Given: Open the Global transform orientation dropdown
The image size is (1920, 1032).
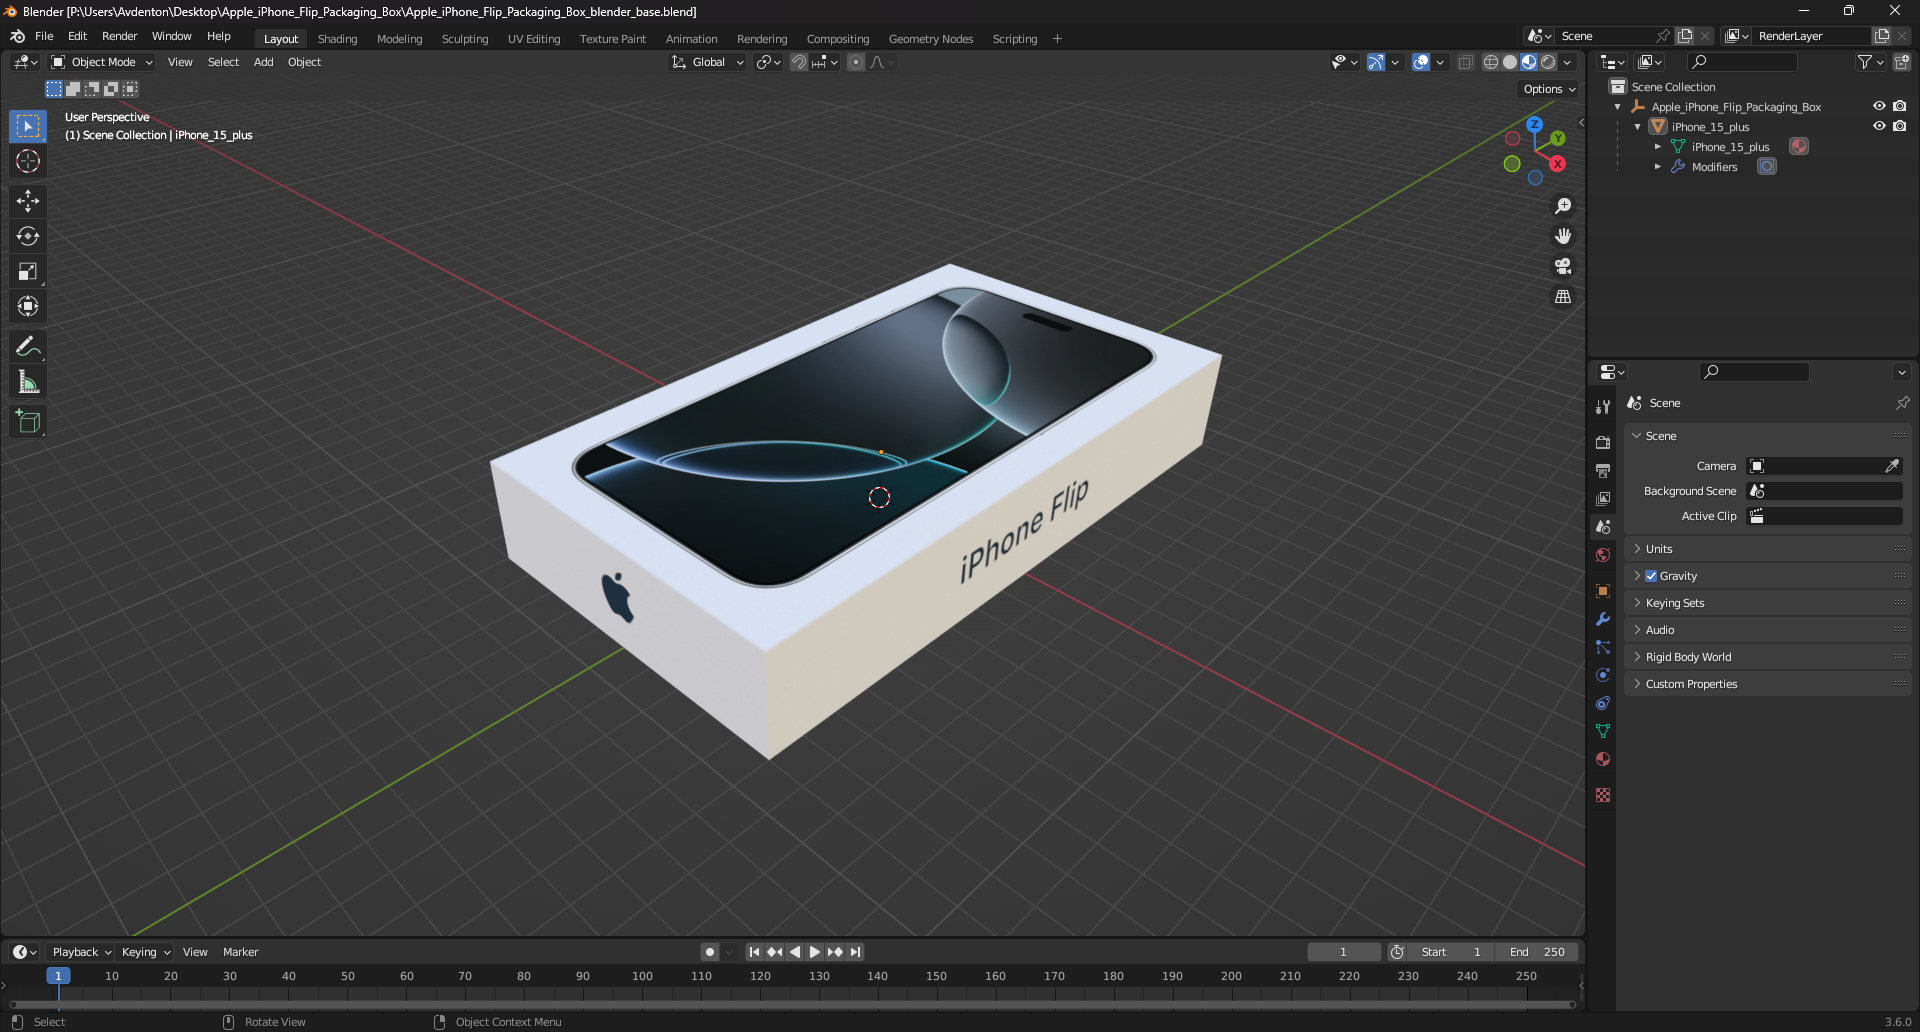Looking at the screenshot, I should pos(708,62).
